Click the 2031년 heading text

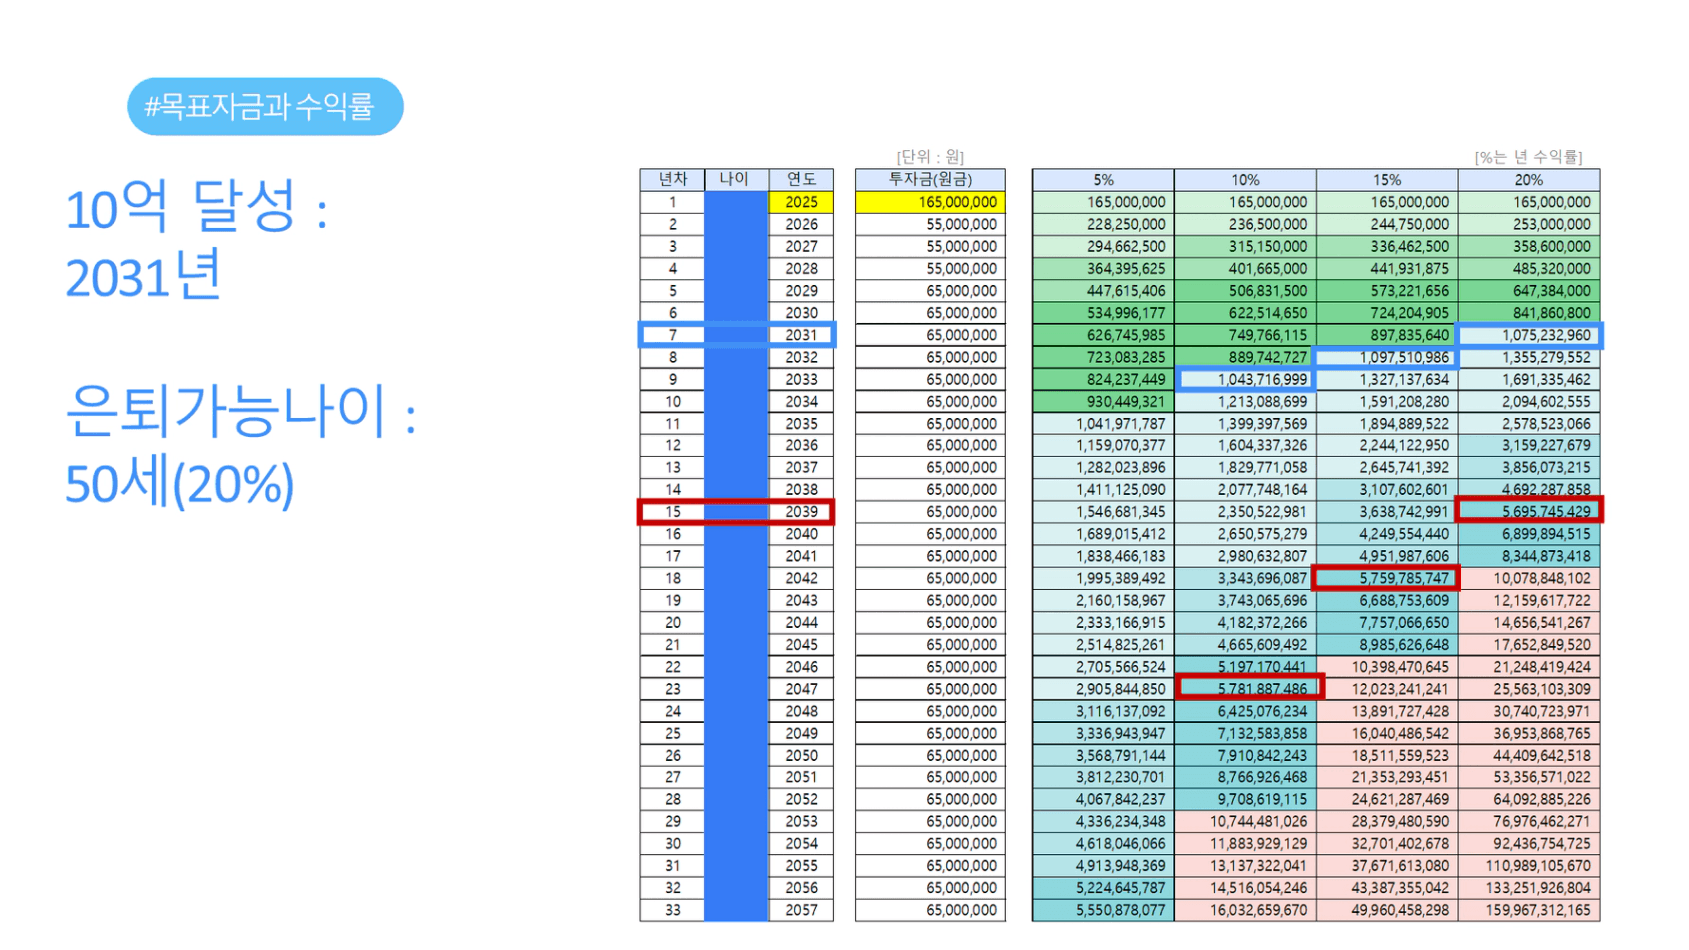143,276
